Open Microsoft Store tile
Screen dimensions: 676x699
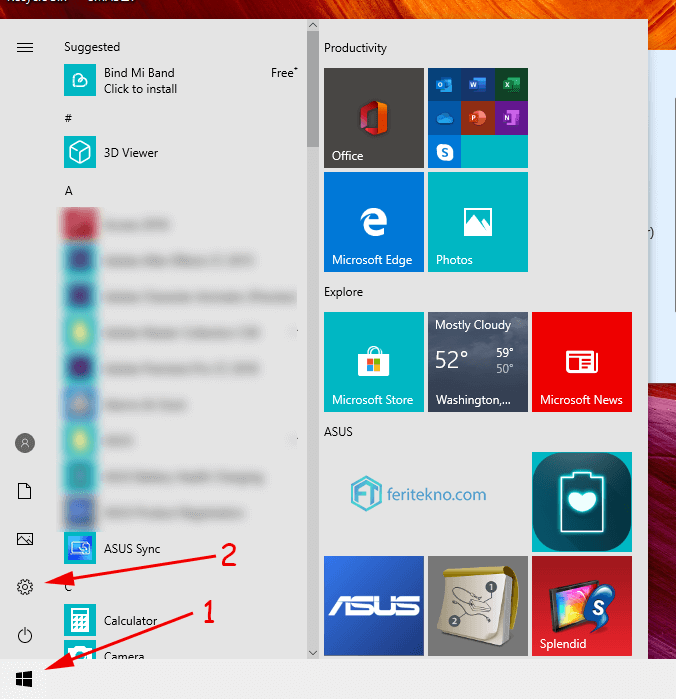point(374,362)
